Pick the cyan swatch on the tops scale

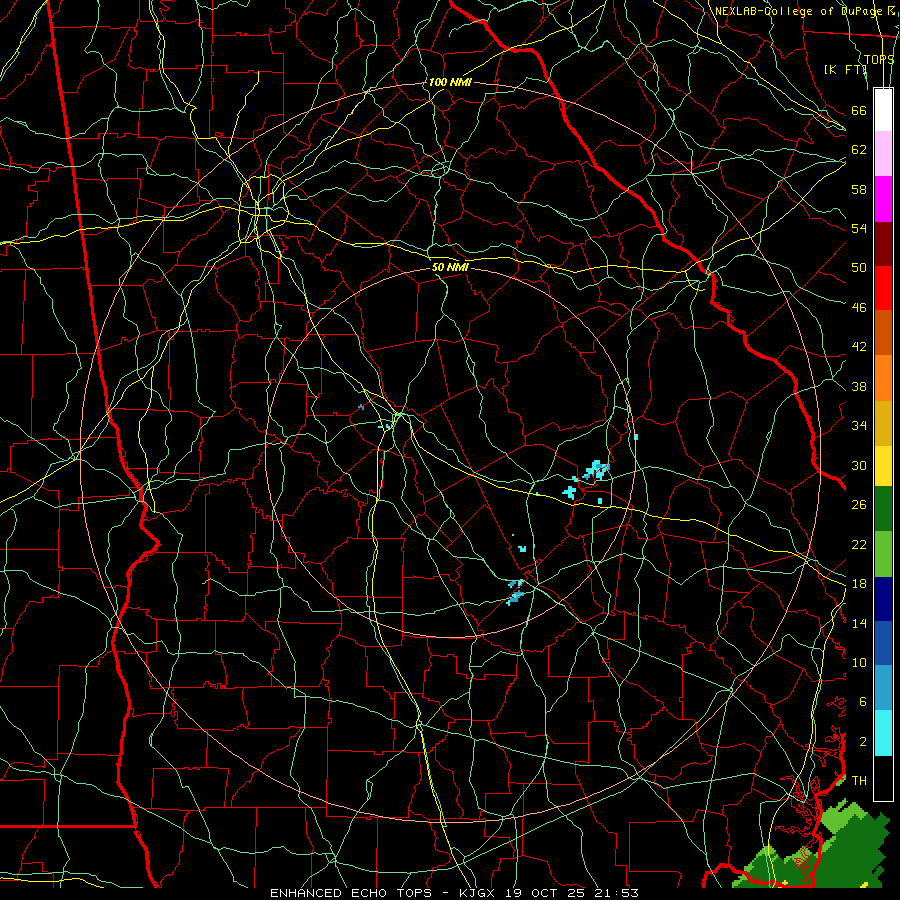(x=883, y=733)
